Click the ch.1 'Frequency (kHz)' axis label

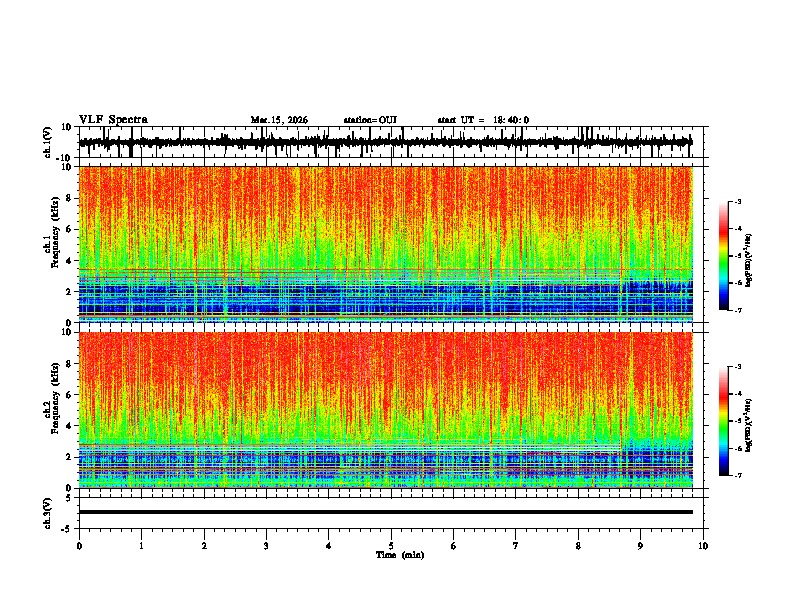coord(55,232)
